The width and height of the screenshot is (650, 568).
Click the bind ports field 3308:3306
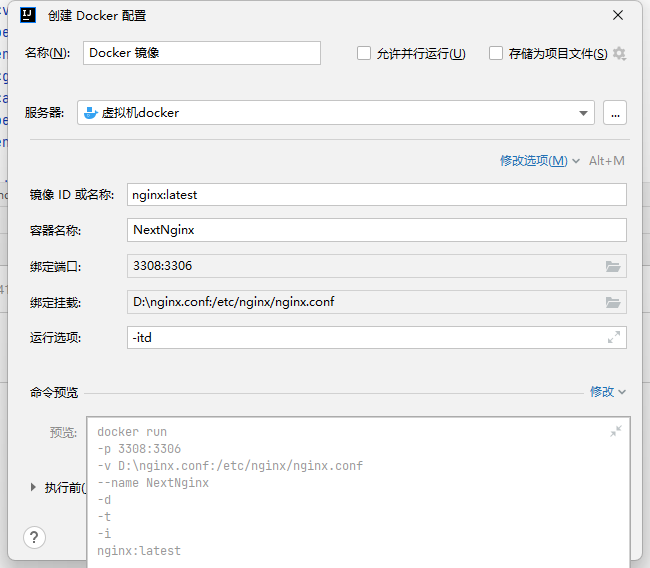tap(377, 266)
